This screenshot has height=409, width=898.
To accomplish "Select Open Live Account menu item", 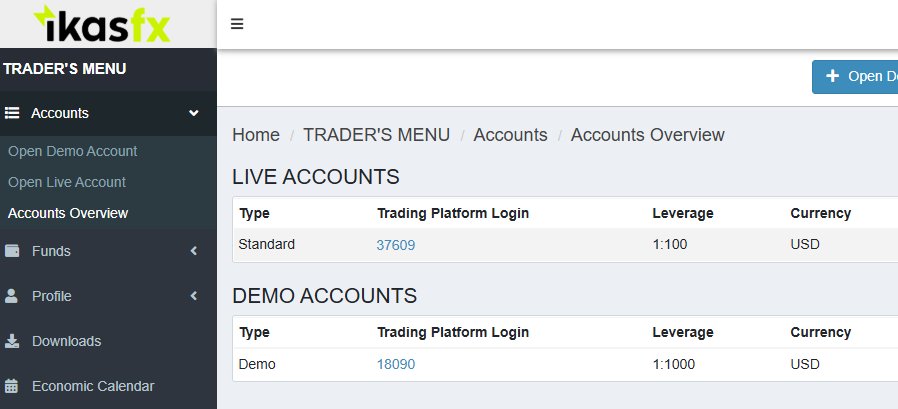I will click(x=67, y=182).
